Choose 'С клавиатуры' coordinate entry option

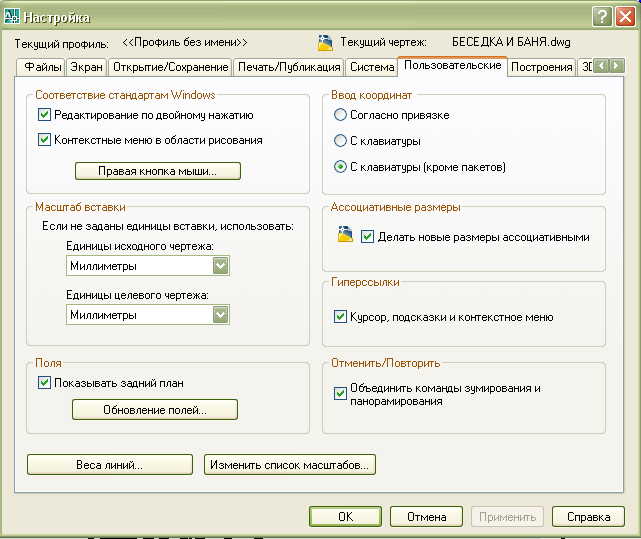pos(341,141)
